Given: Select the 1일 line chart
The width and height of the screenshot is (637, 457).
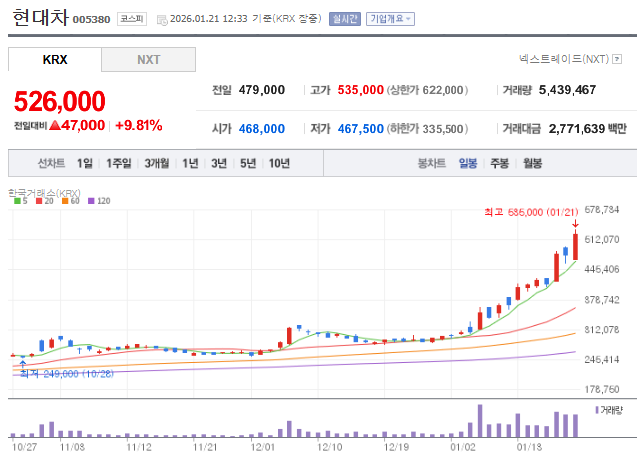Looking at the screenshot, I should [x=85, y=163].
